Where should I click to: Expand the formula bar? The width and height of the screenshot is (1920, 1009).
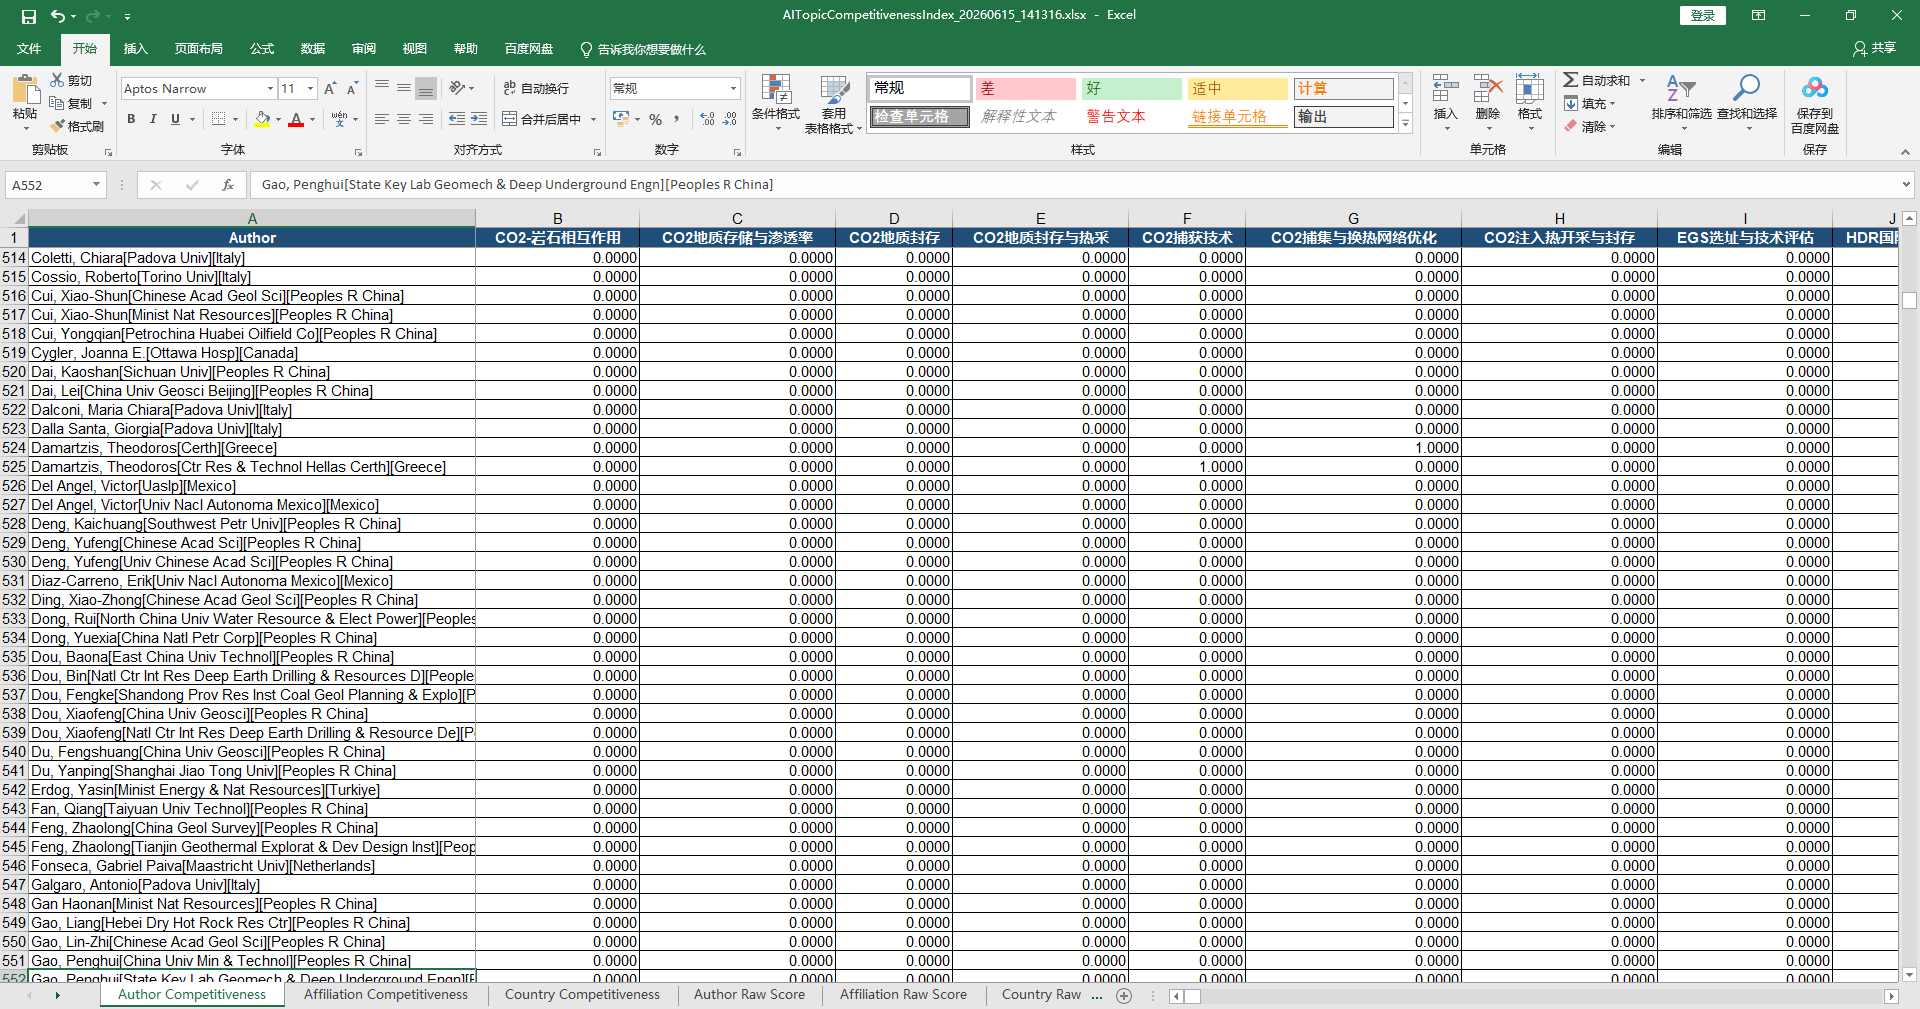(1906, 185)
